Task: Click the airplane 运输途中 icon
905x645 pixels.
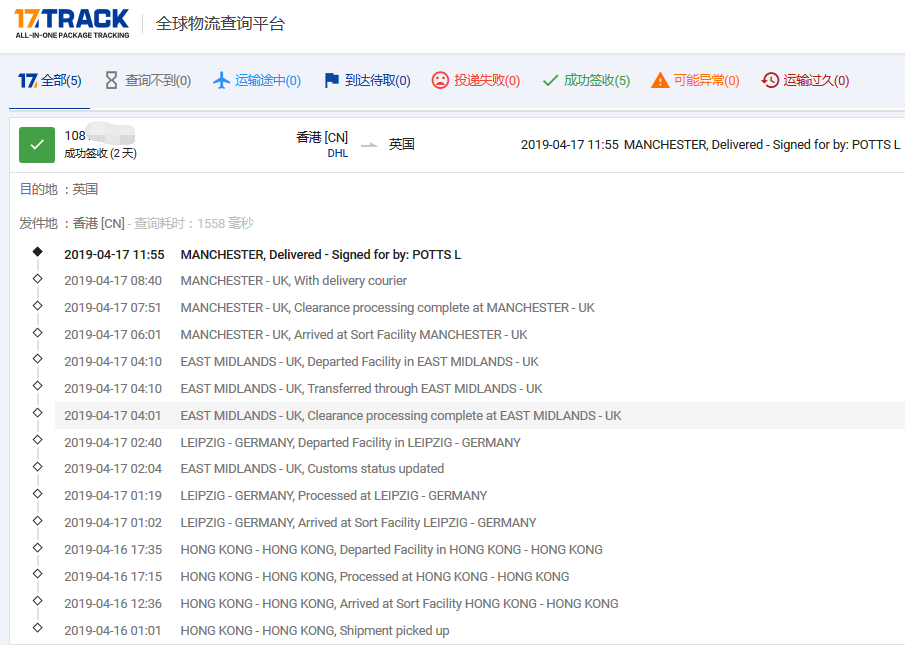Action: (222, 81)
